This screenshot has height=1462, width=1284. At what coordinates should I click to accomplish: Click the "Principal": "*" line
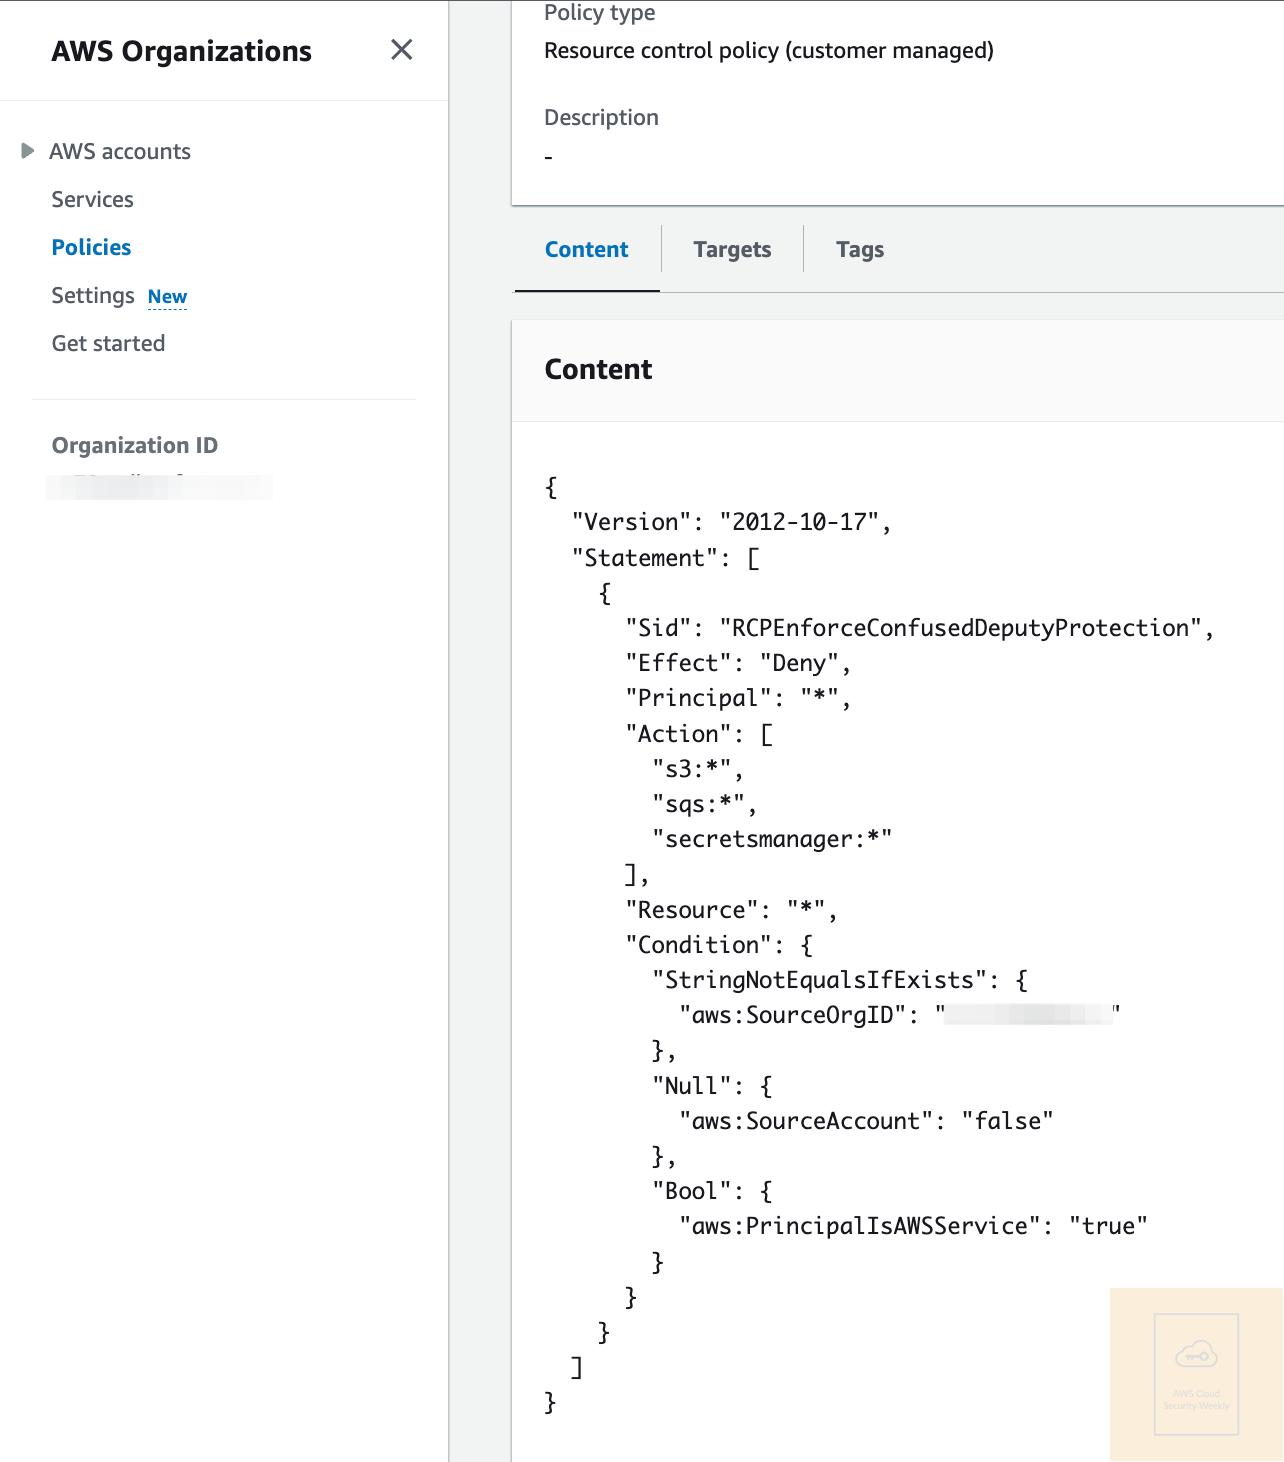pos(738,698)
